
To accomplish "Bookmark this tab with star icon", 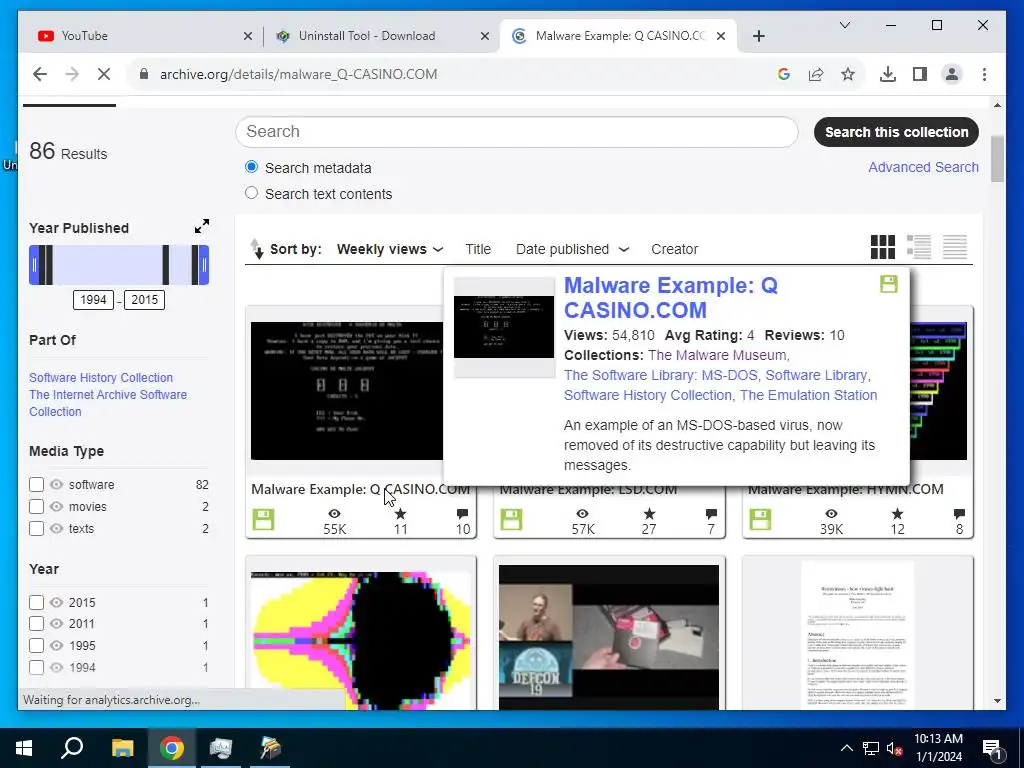I will click(x=848, y=74).
